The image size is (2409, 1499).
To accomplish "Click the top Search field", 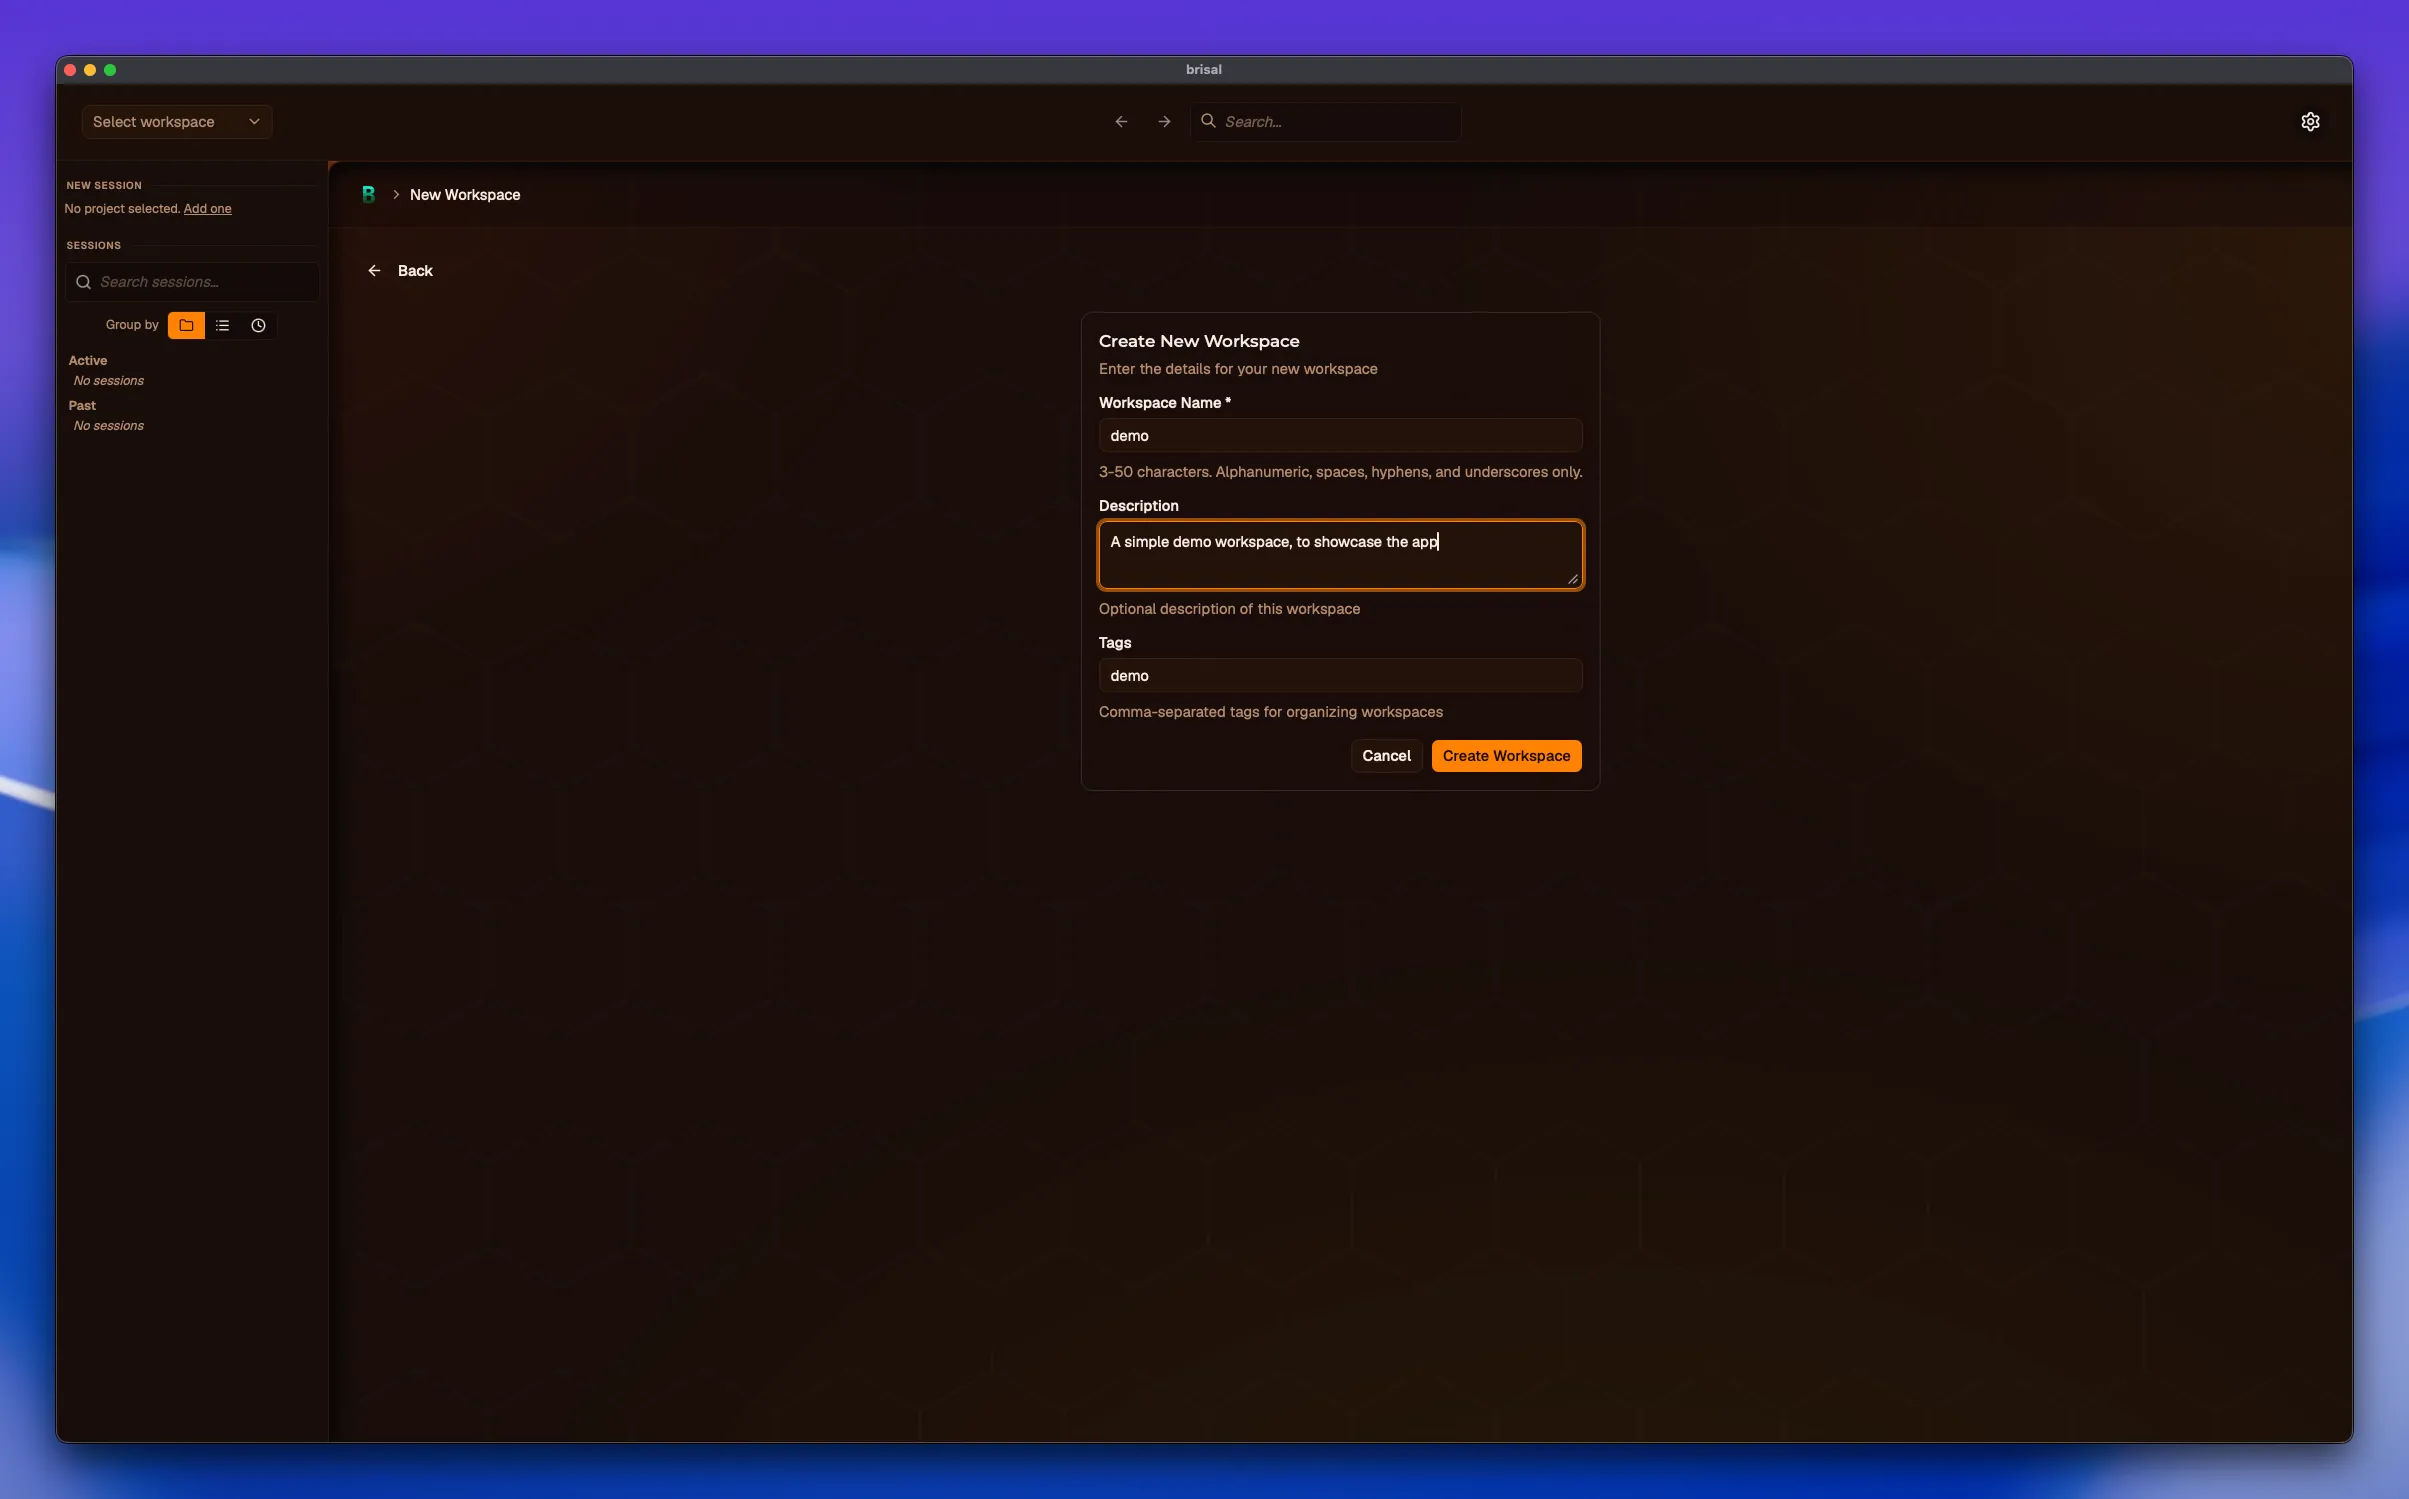I will 1325,121.
